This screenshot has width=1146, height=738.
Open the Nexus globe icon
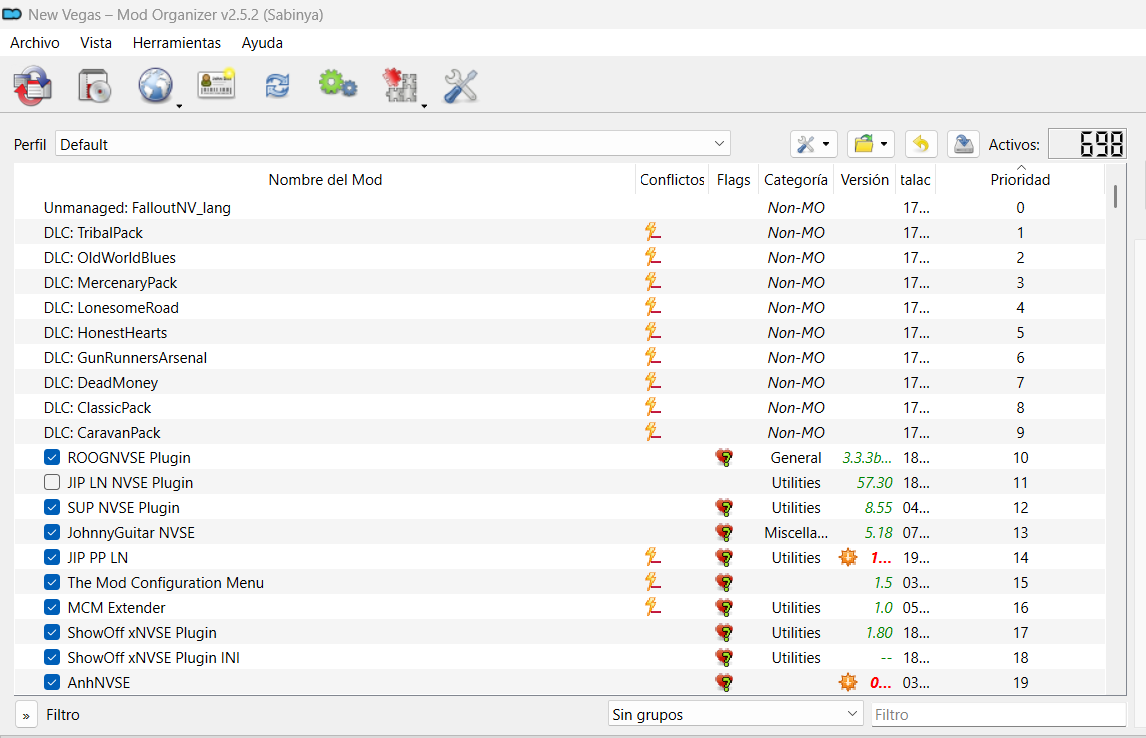coord(155,87)
